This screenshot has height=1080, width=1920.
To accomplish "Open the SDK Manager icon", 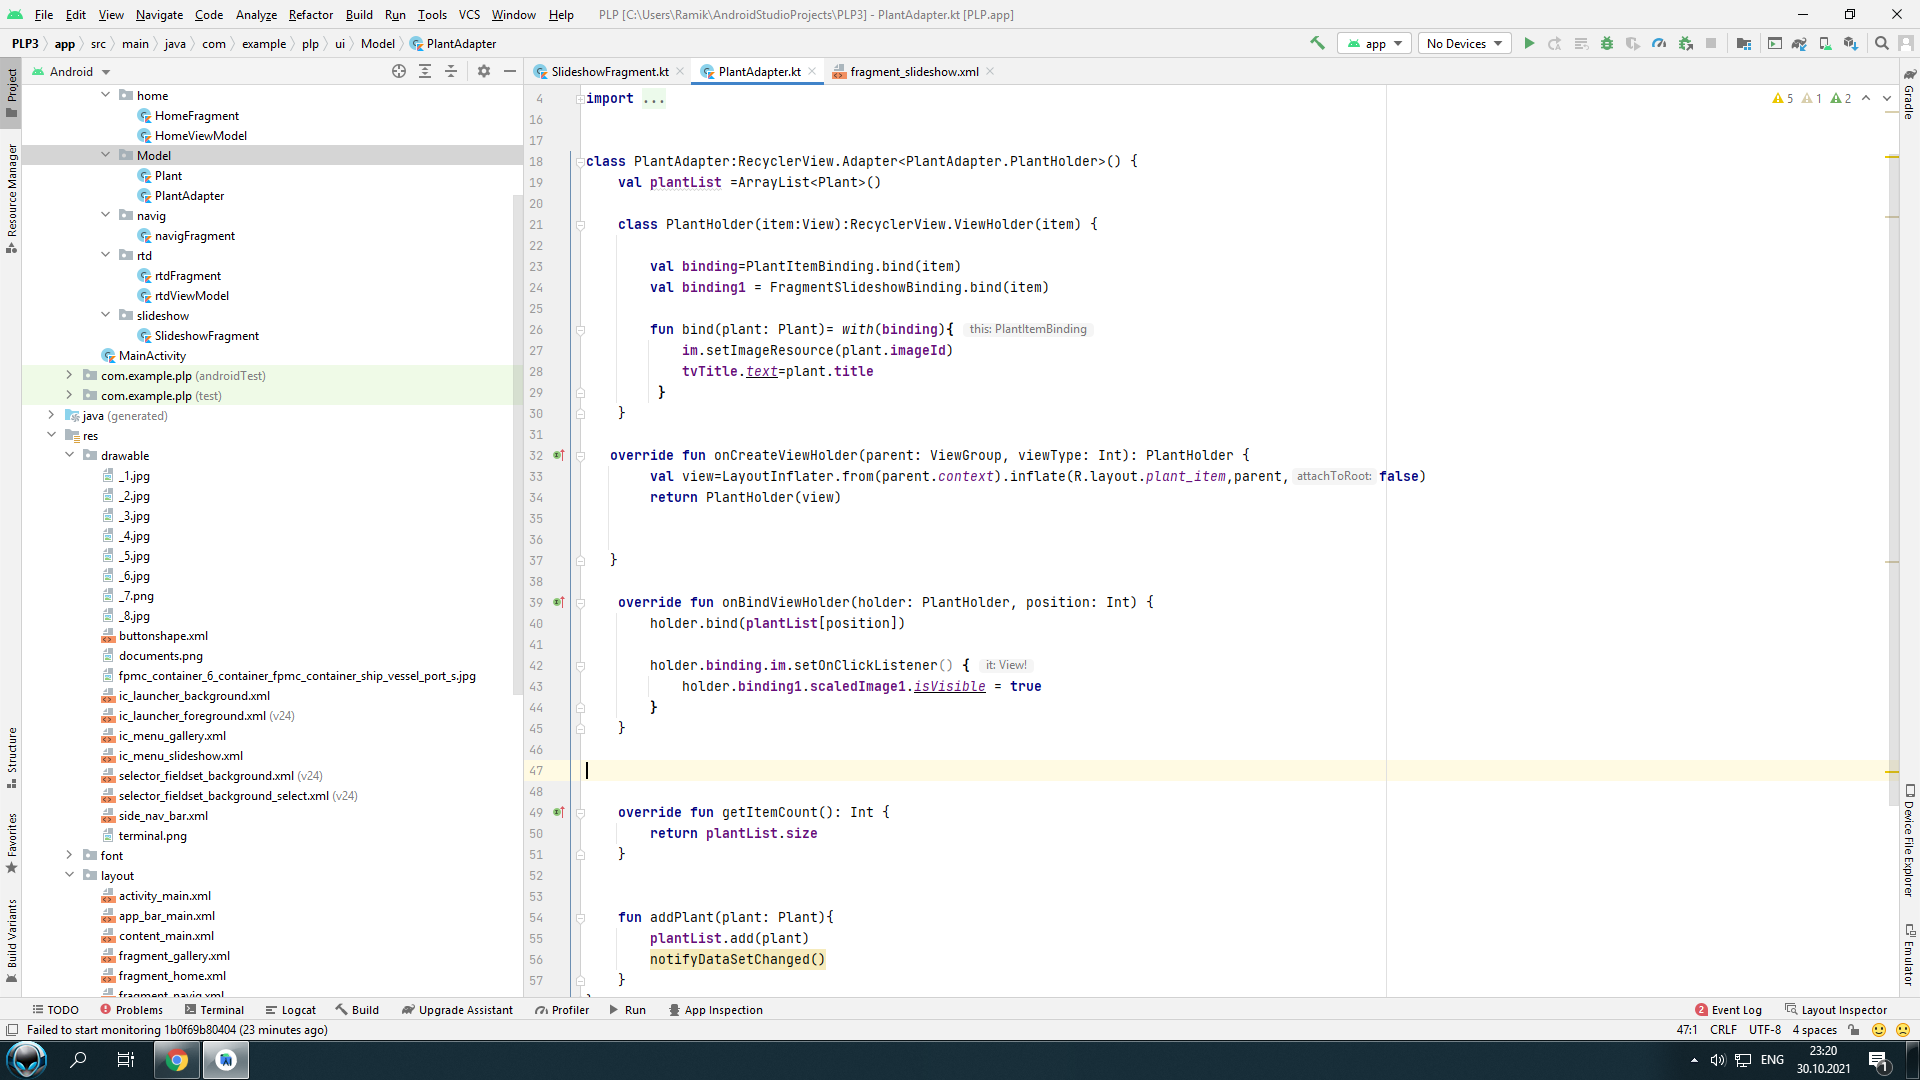I will (1851, 43).
